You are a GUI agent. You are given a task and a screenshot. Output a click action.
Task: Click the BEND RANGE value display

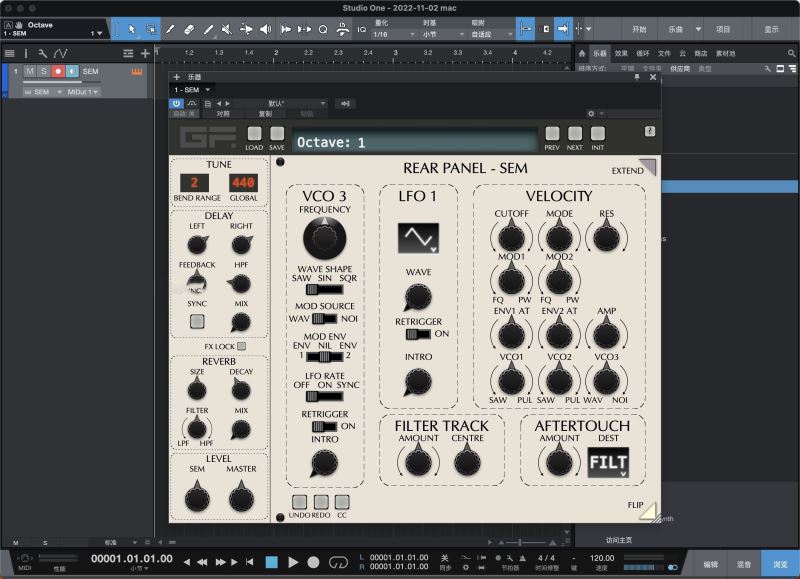[194, 183]
